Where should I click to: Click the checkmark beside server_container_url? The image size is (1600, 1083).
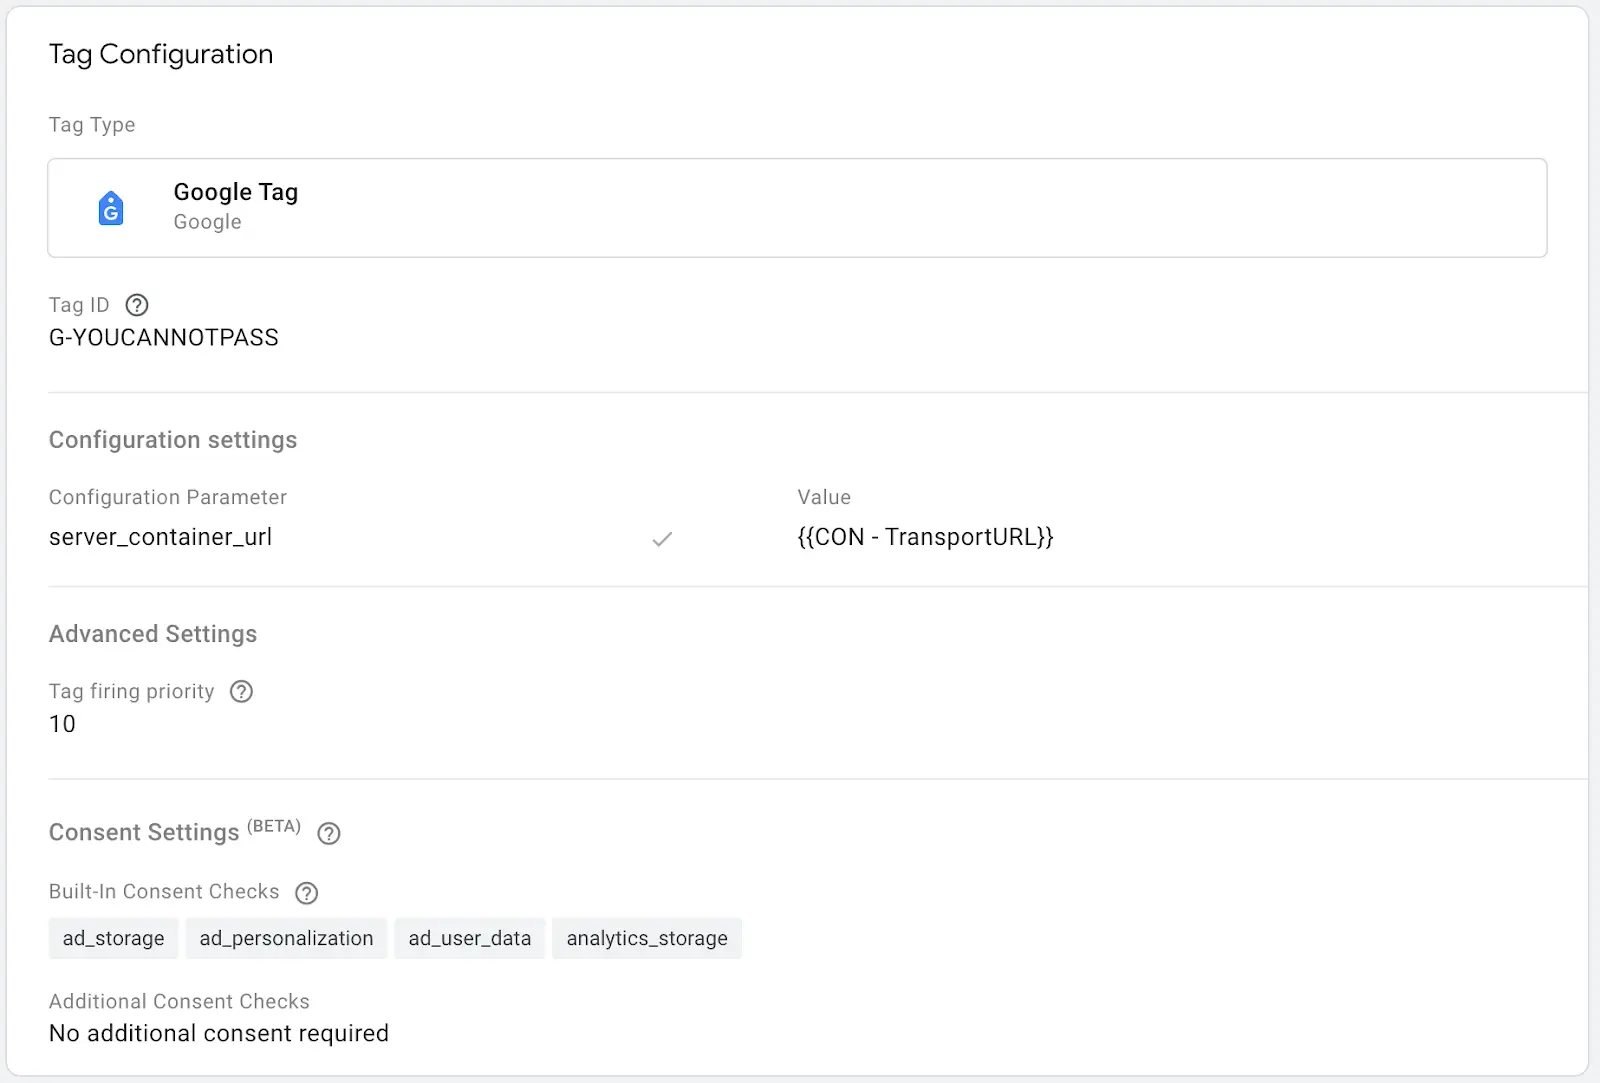tap(662, 539)
